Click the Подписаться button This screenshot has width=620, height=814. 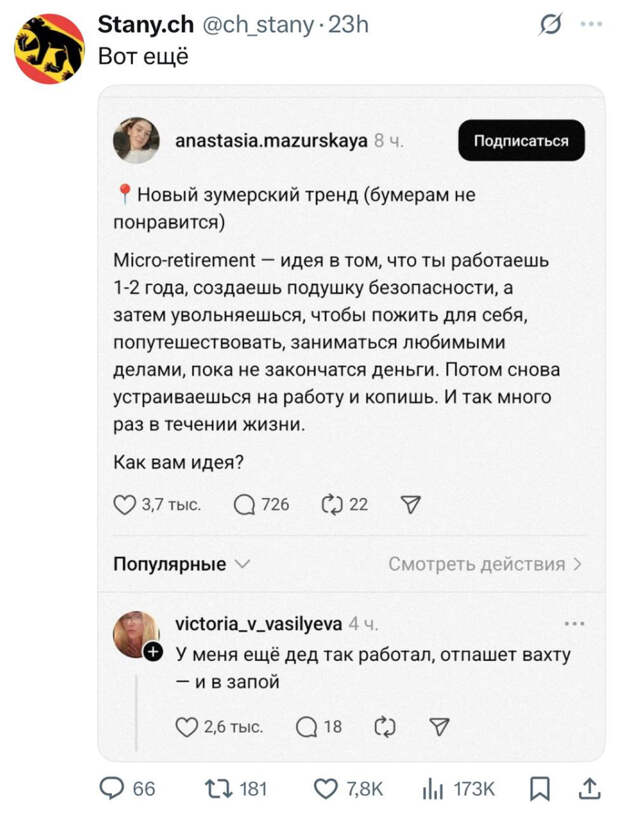pos(521,140)
